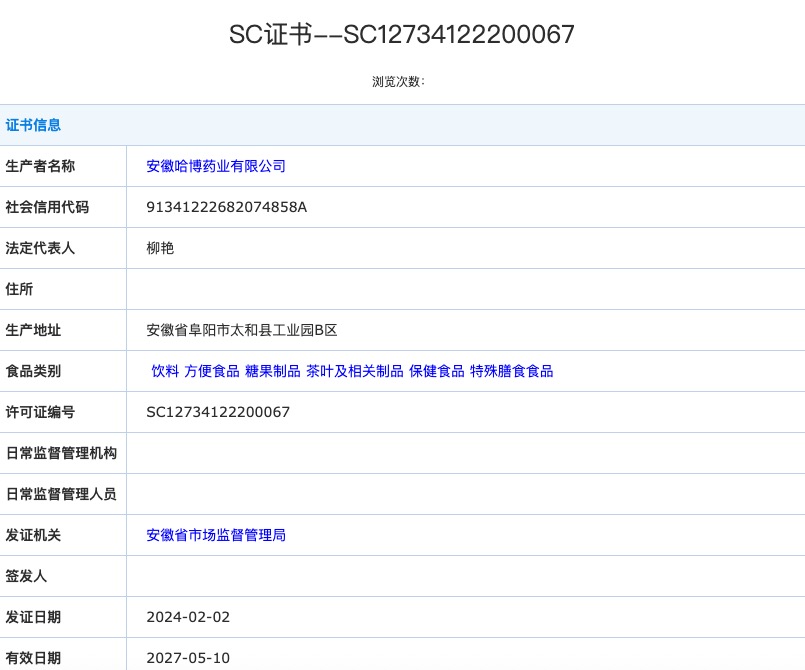Open the 保健食品 category link
Image resolution: width=805 pixels, height=670 pixels.
coord(436,371)
